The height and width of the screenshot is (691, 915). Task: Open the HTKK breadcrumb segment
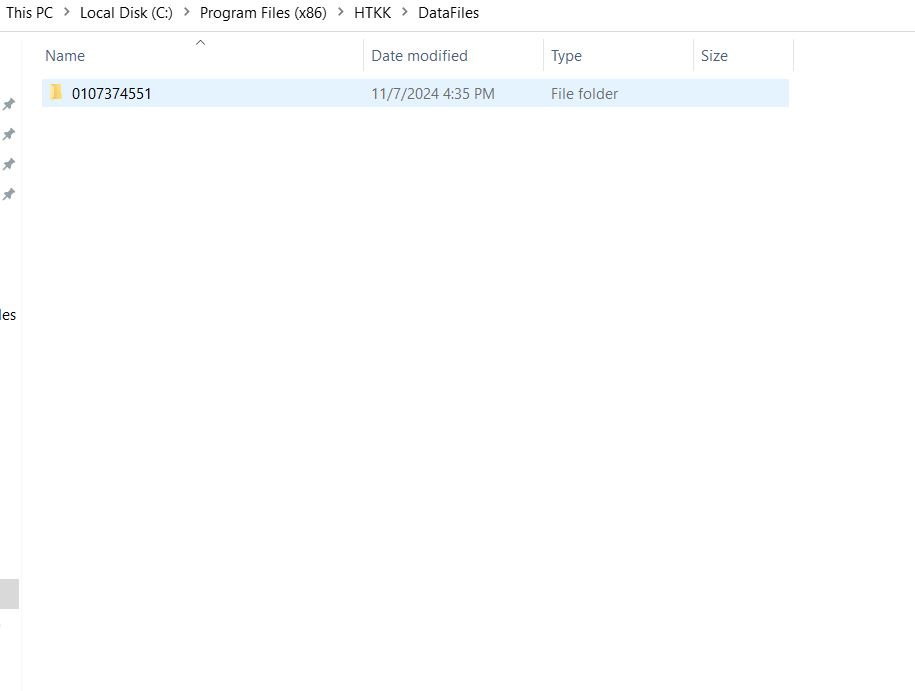point(372,13)
